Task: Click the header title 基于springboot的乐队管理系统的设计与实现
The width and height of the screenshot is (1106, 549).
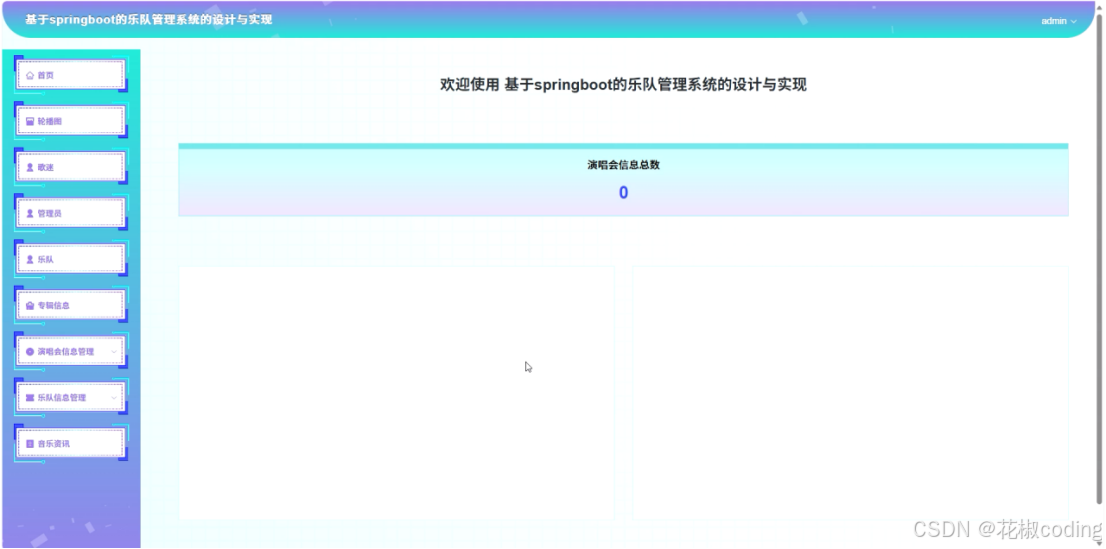Action: (149, 20)
